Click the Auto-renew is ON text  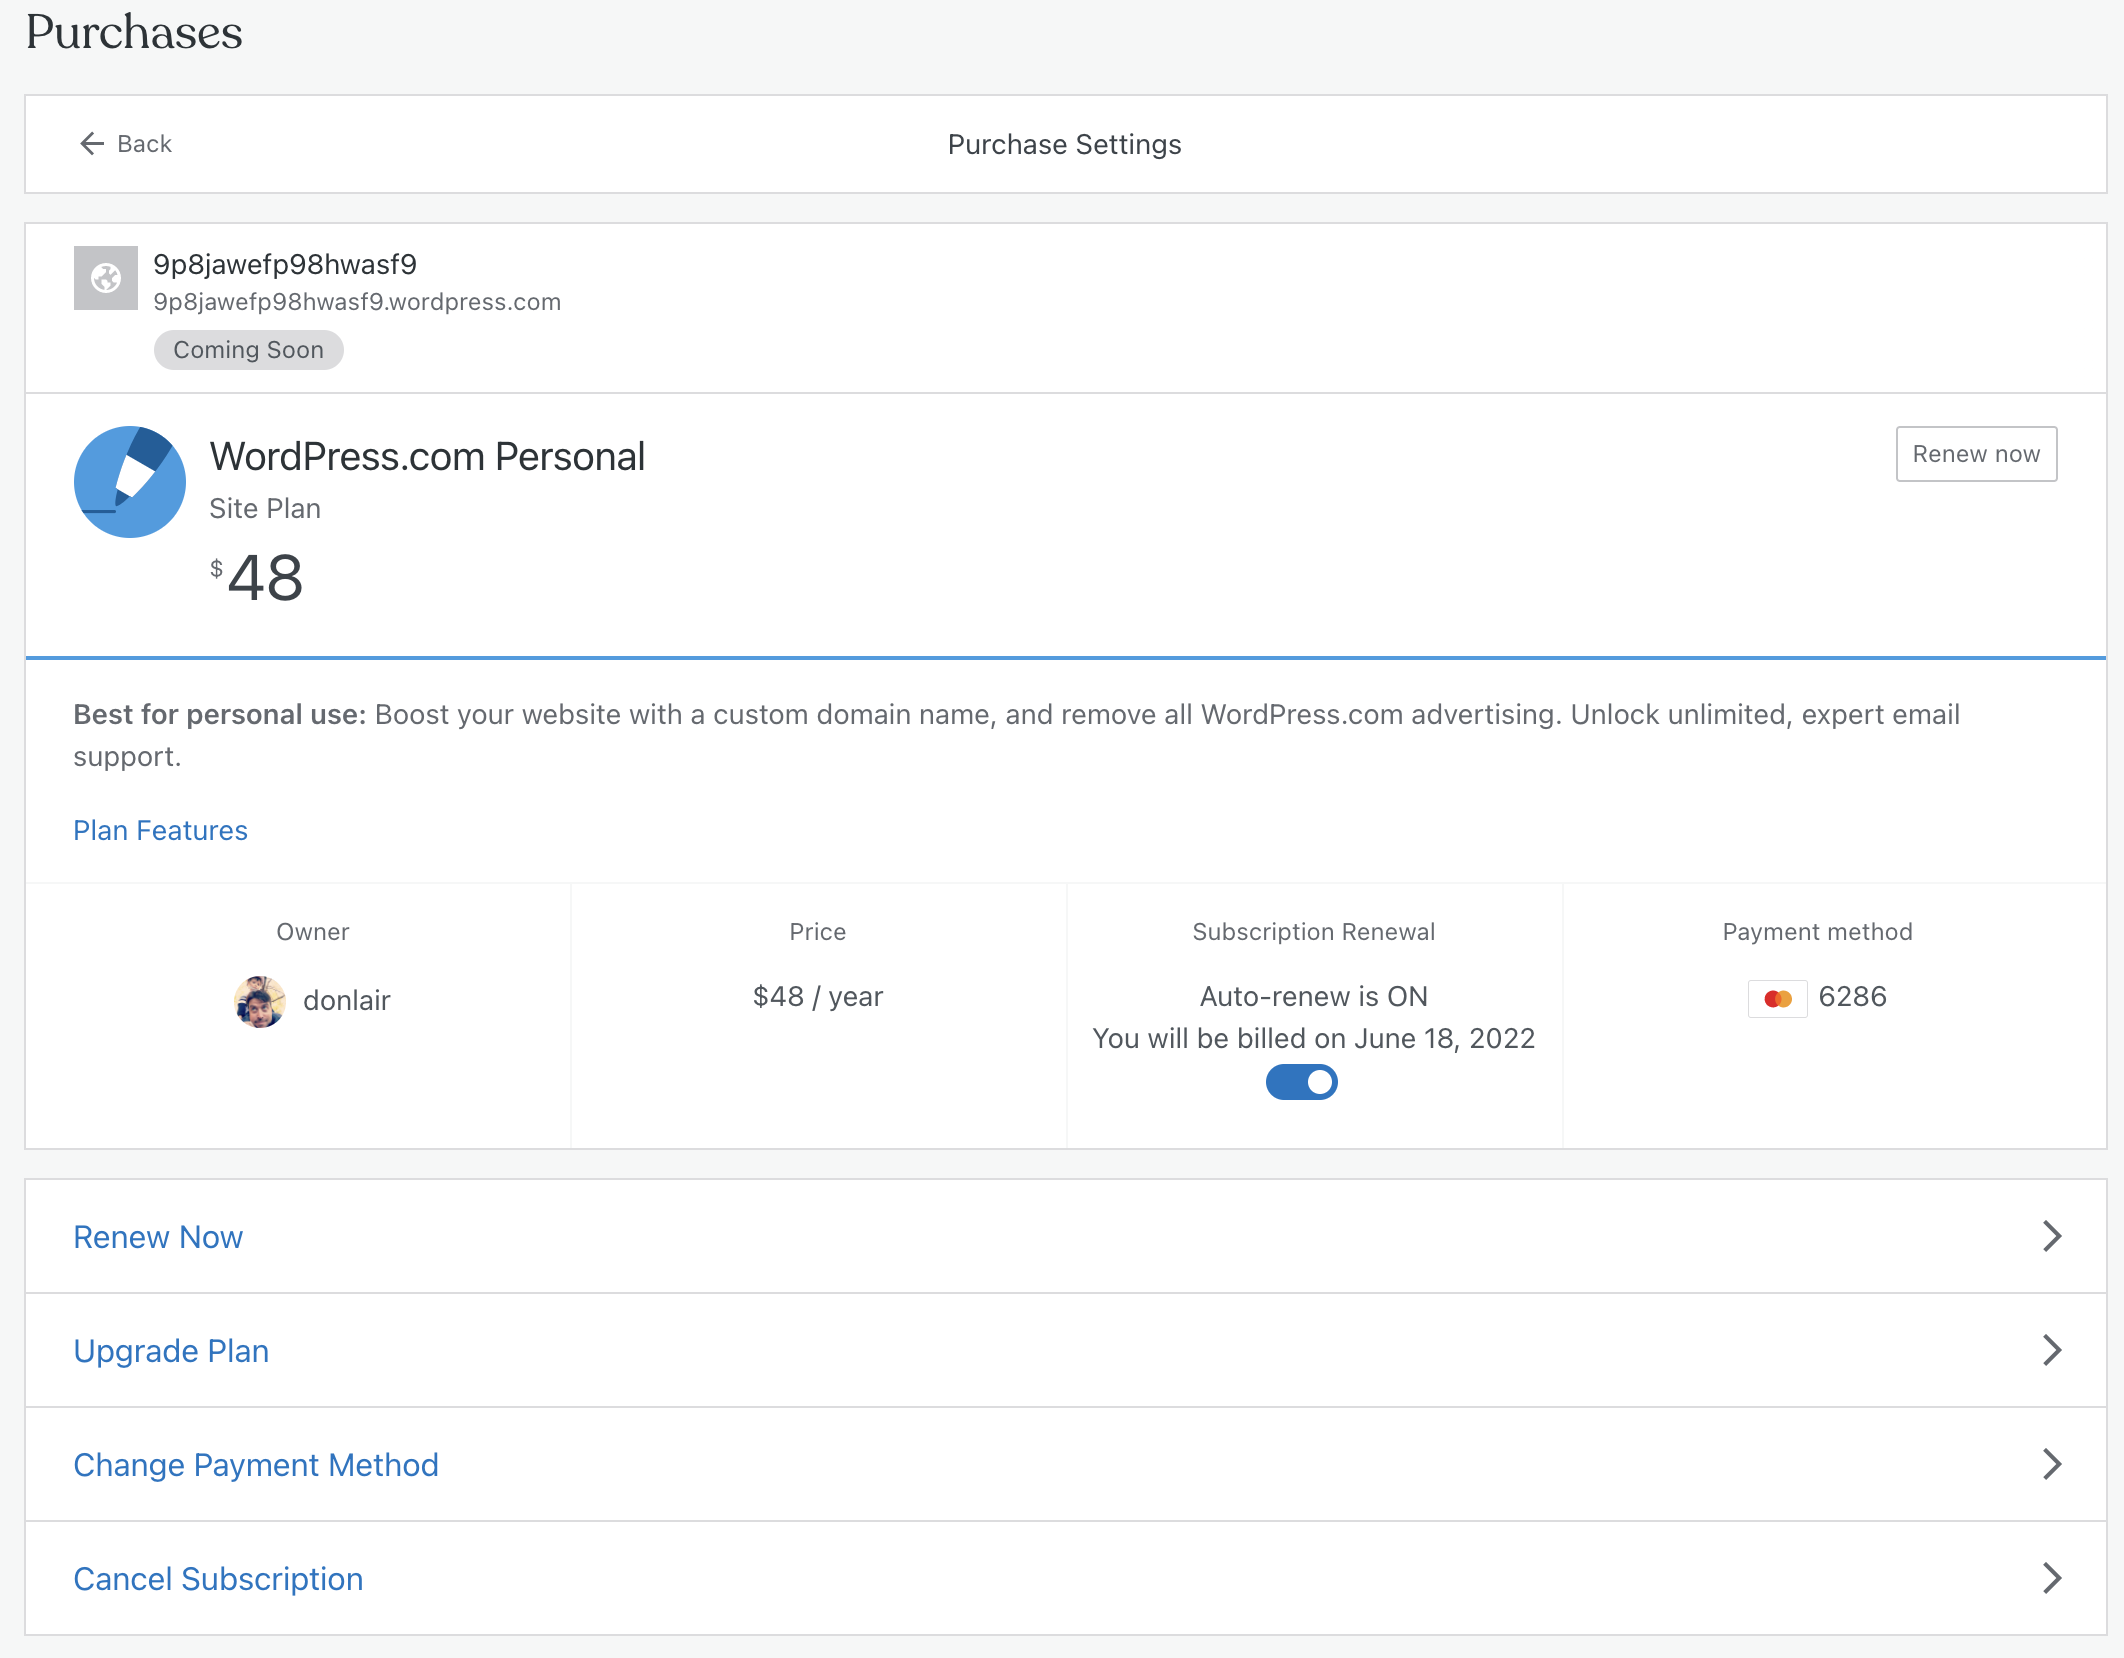[x=1314, y=997]
